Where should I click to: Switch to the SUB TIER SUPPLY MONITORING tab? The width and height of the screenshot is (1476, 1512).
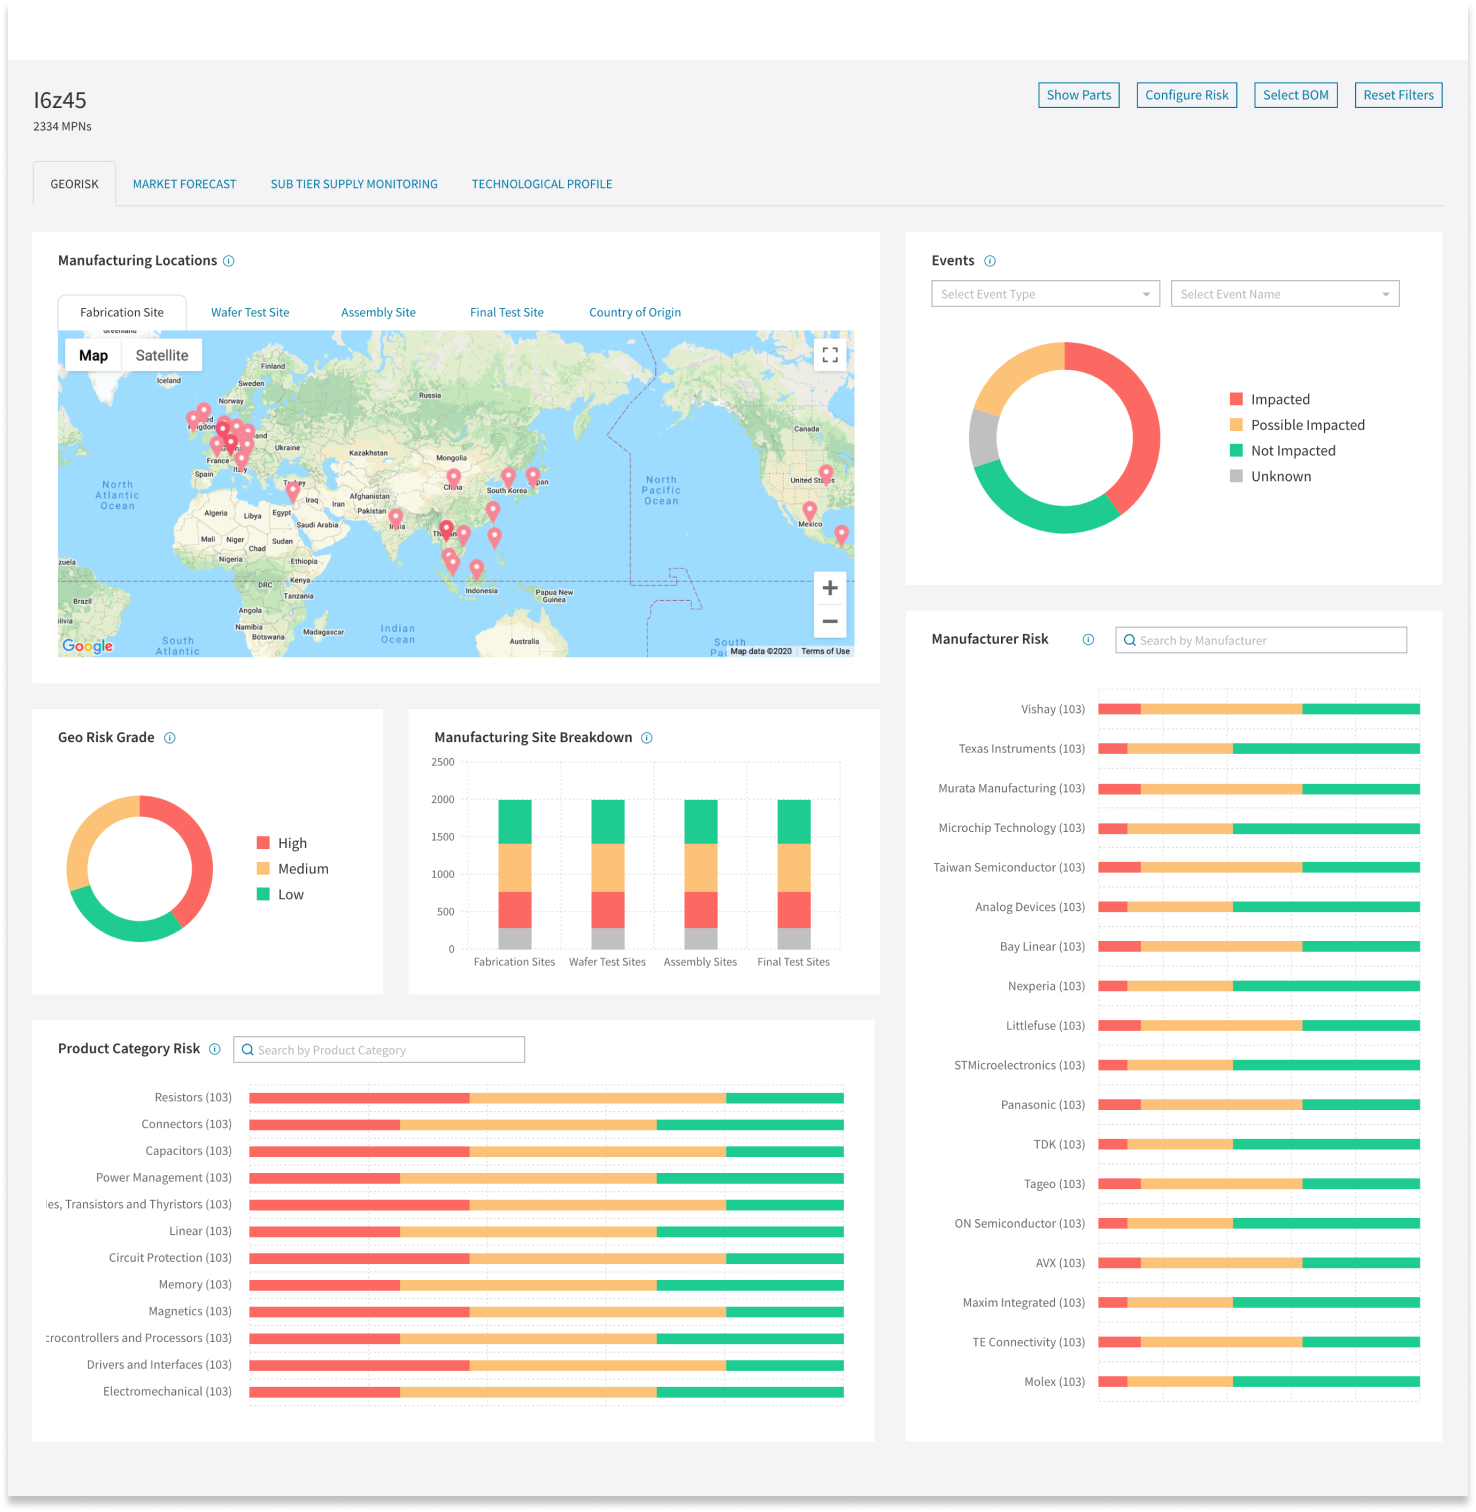pyautogui.click(x=354, y=184)
